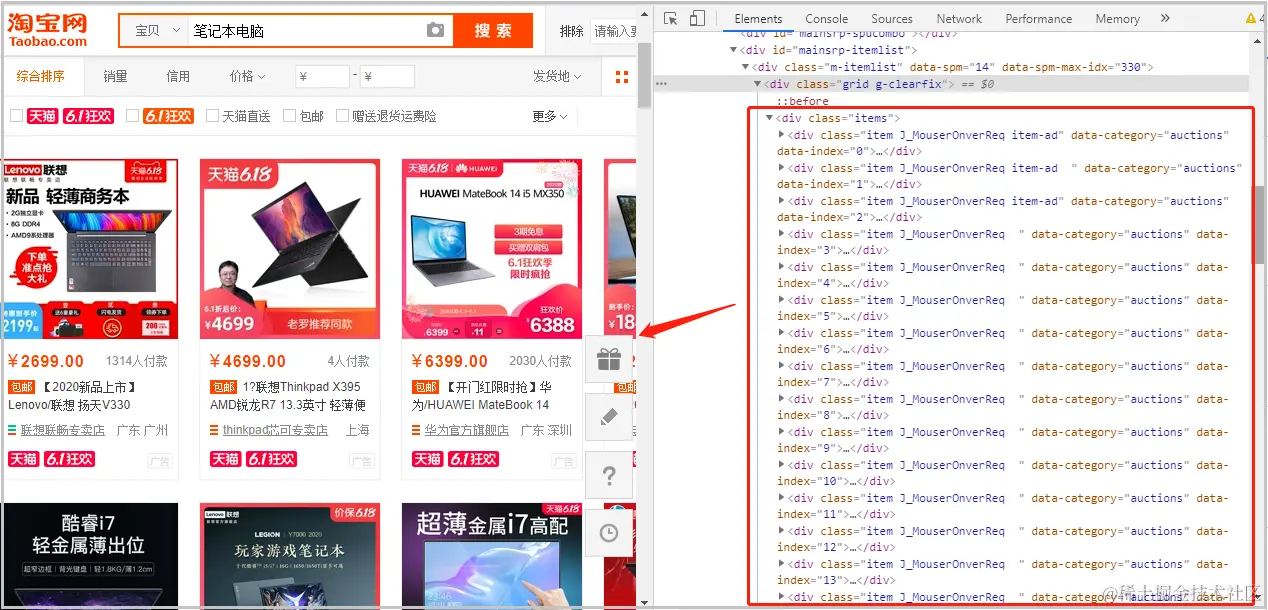Switch to the Network tab in DevTools
Viewport: 1268px width, 610px height.
pos(958,18)
